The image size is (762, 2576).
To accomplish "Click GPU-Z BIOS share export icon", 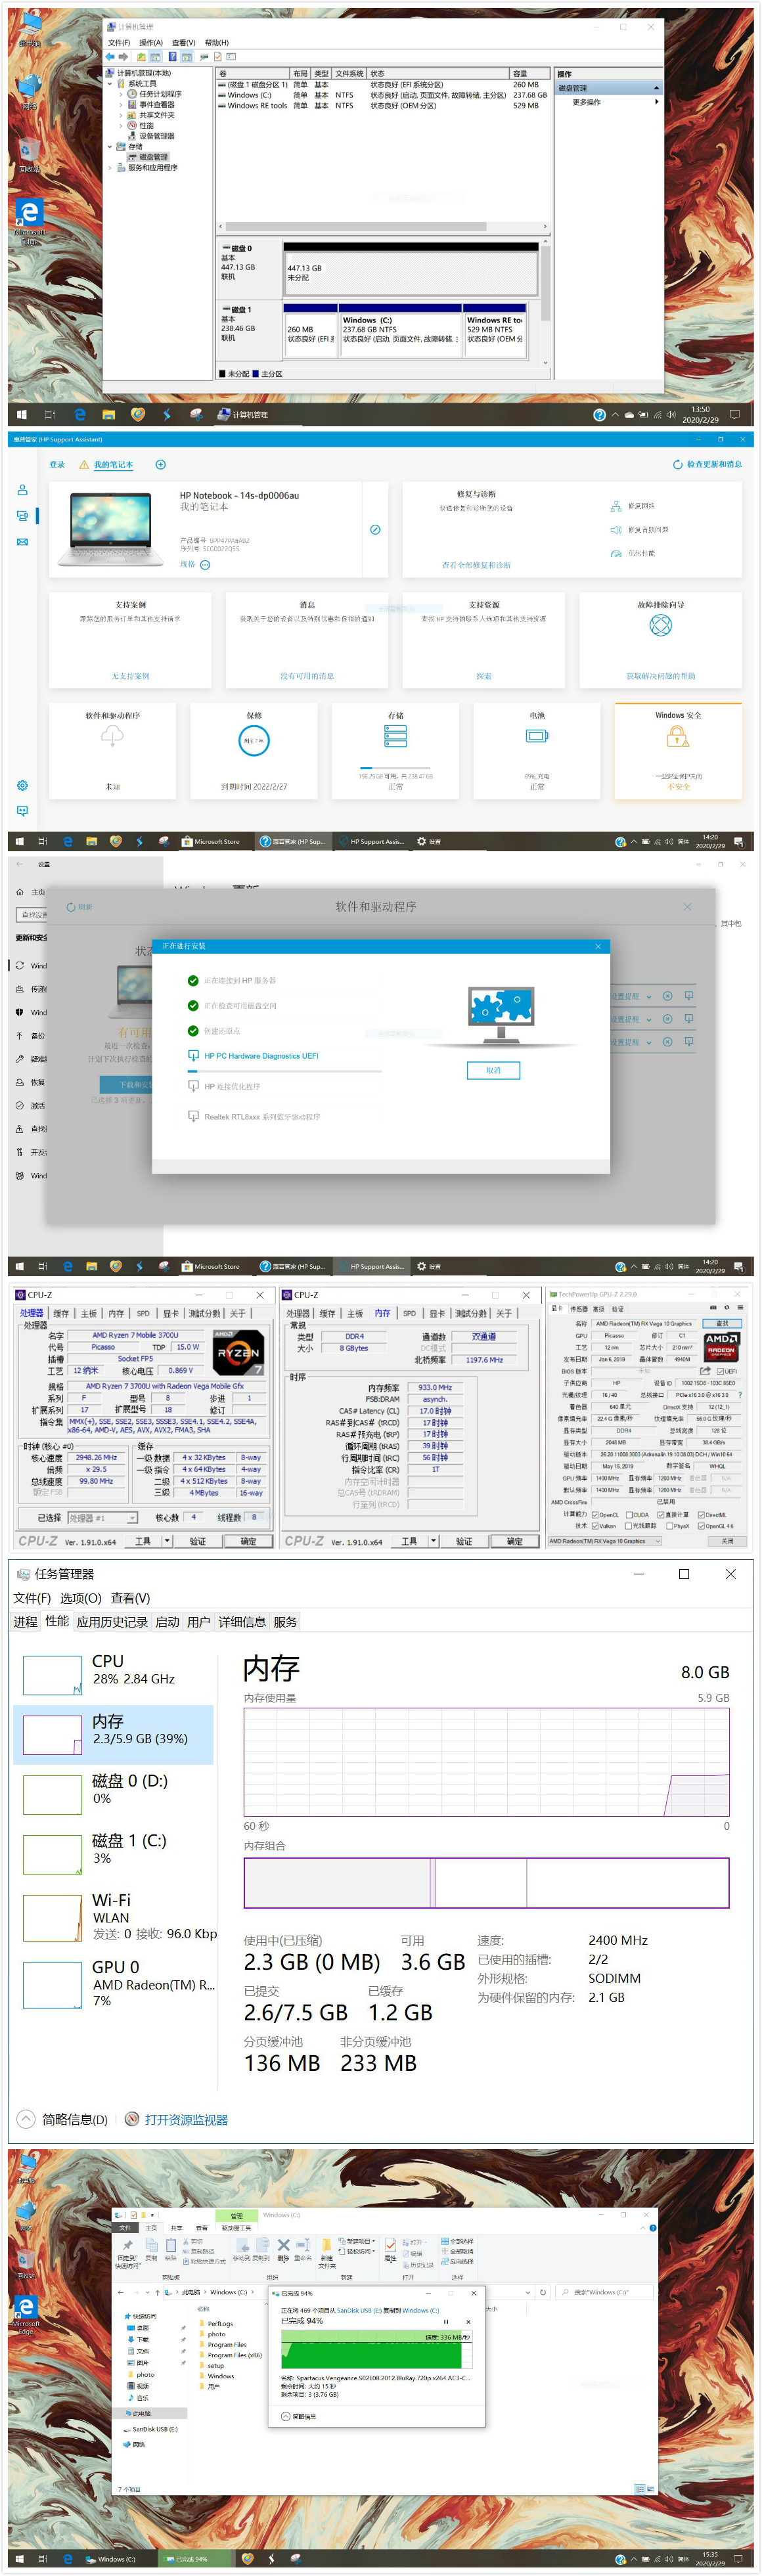I will [704, 1371].
